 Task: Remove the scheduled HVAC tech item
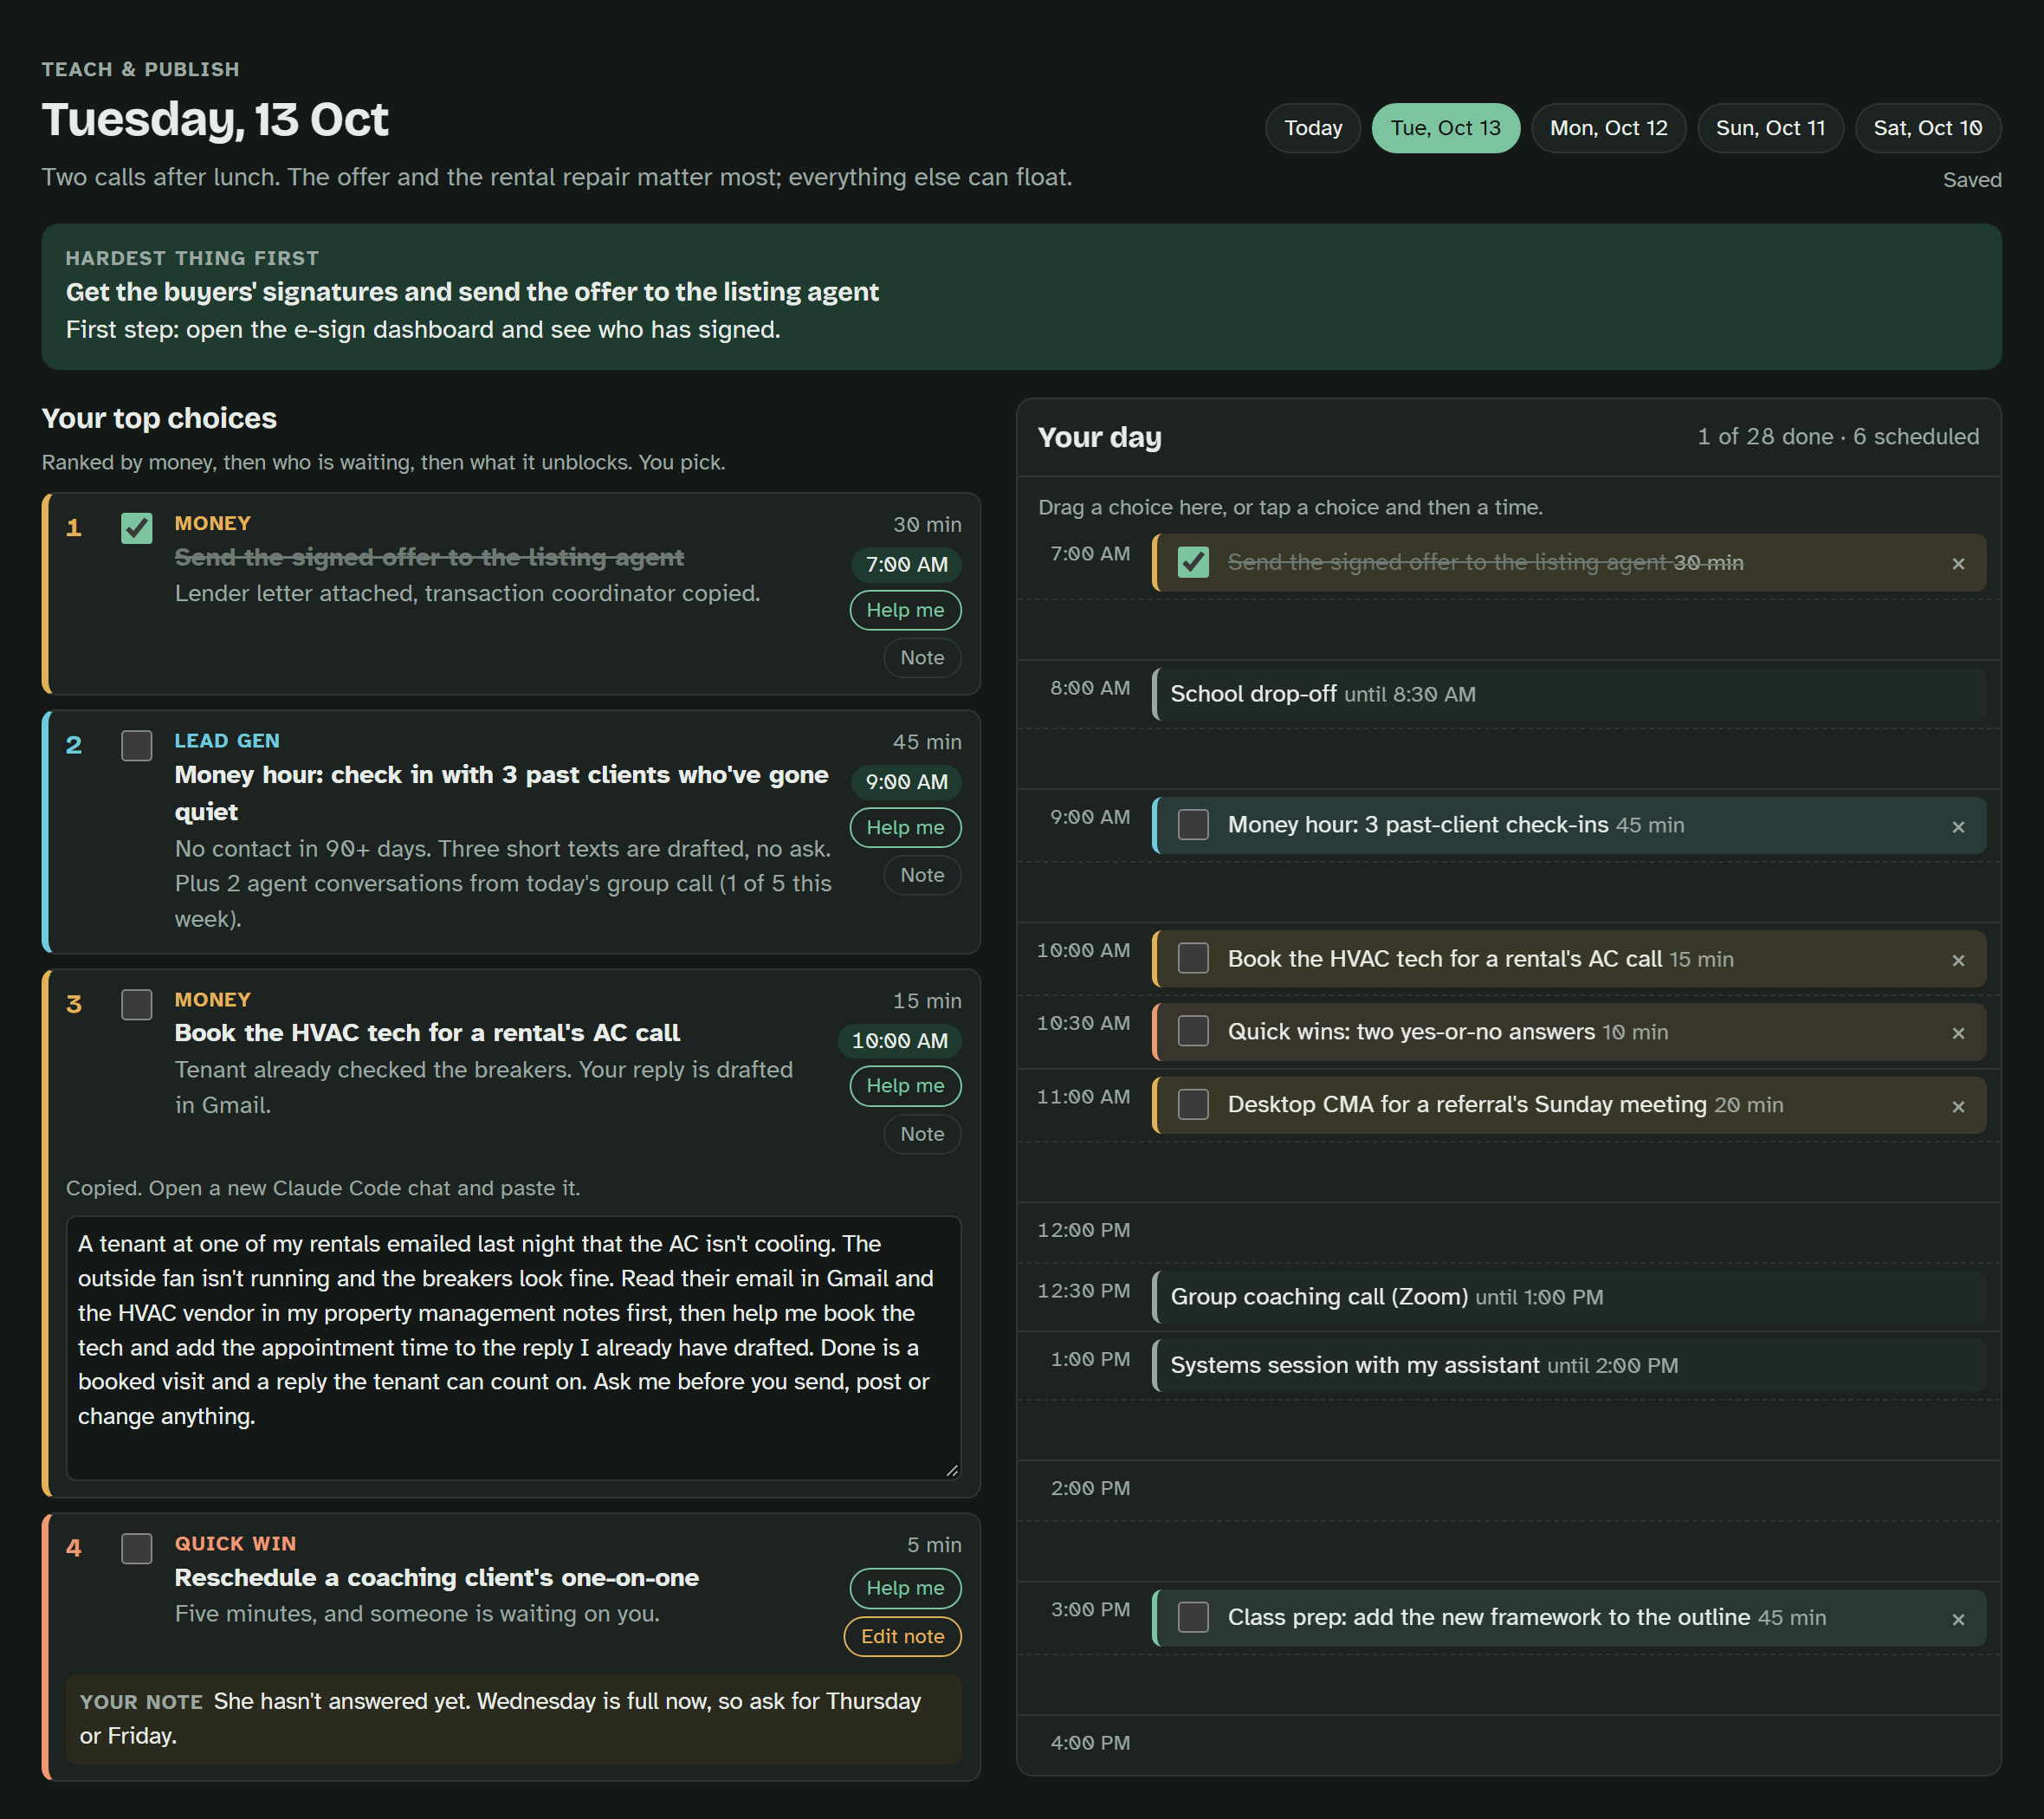[x=1957, y=960]
